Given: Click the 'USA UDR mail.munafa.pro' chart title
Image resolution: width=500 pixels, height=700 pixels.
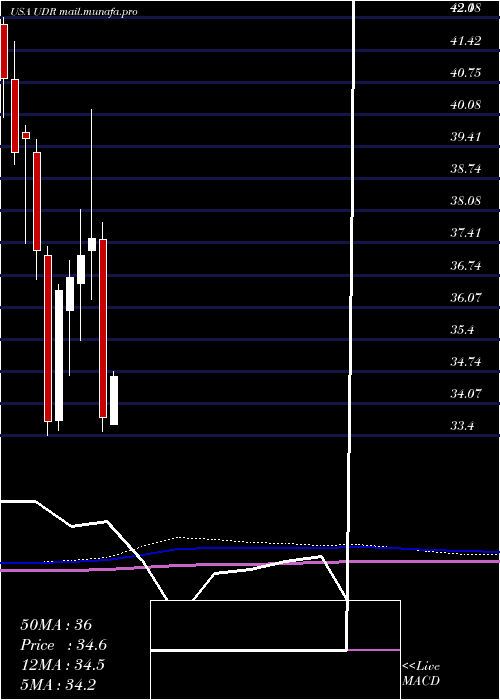Looking at the screenshot, I should point(73,12).
